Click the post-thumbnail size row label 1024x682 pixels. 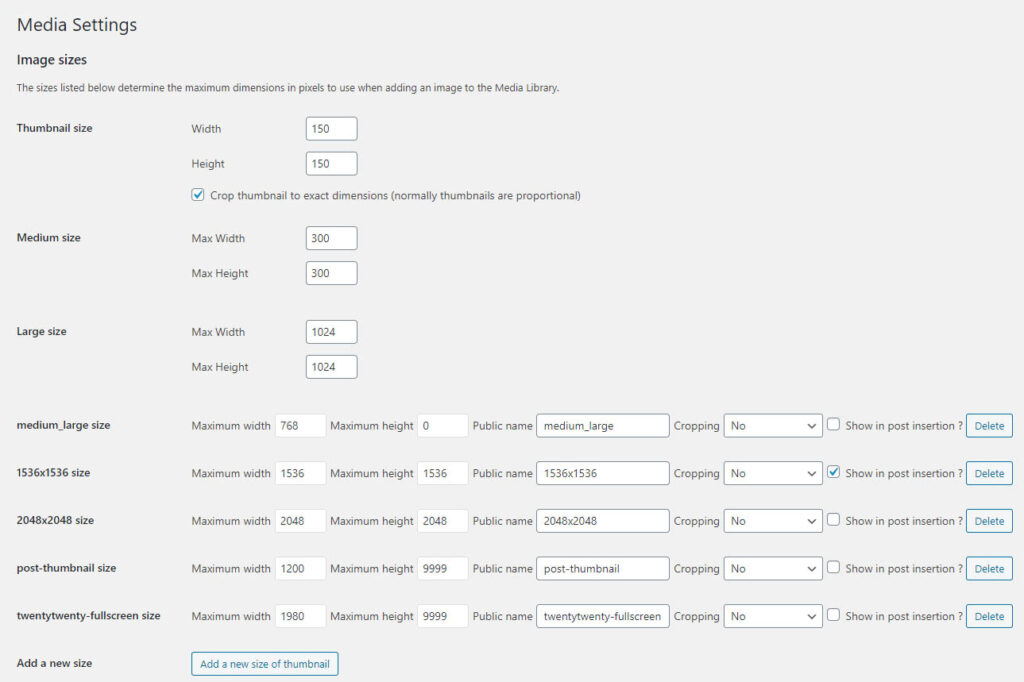tap(66, 568)
